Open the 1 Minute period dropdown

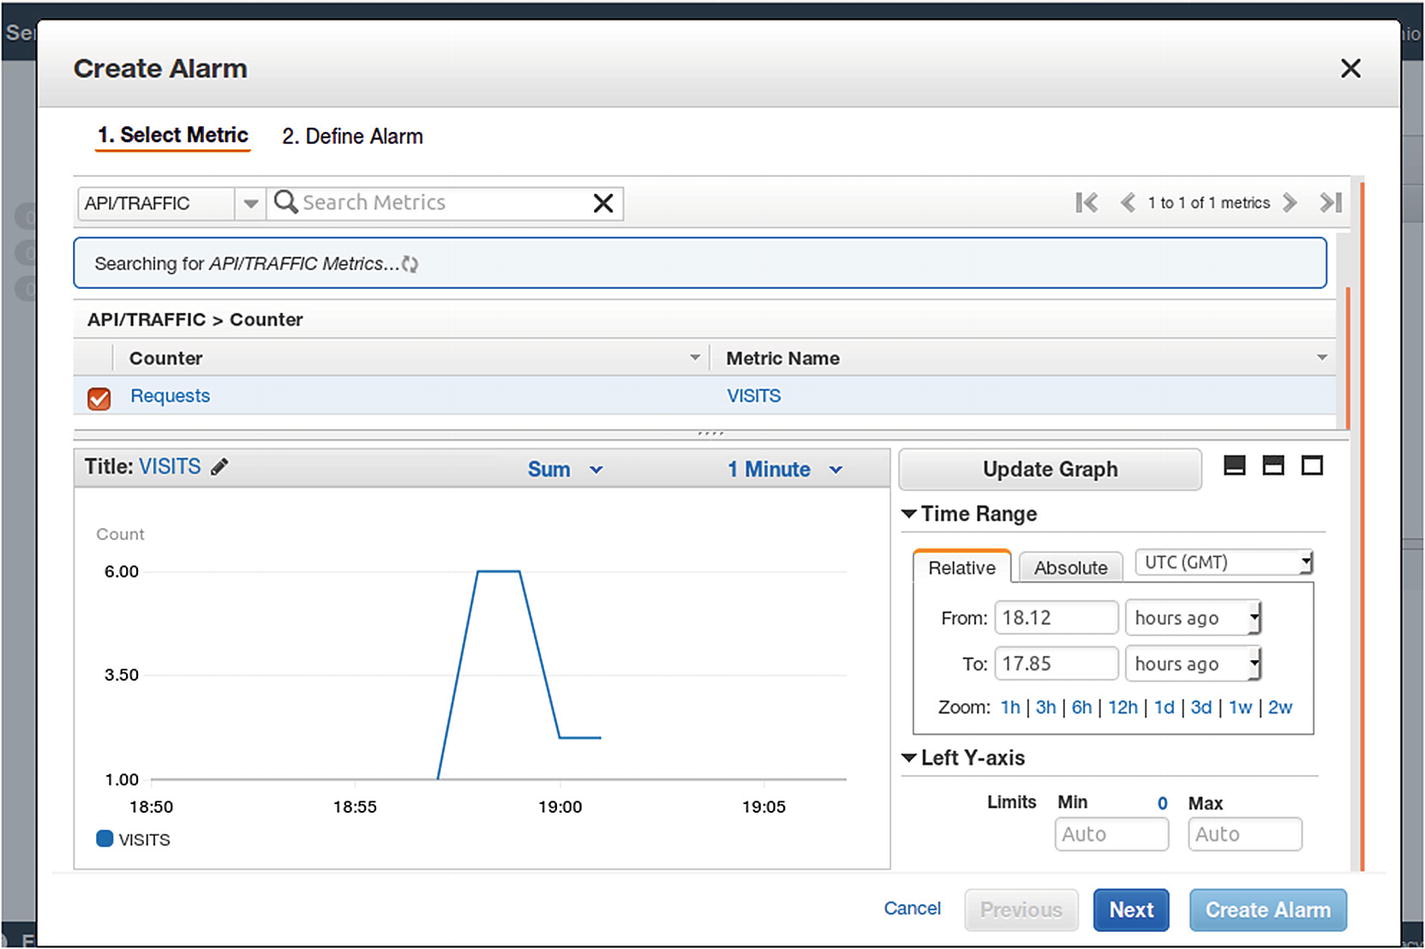click(x=784, y=469)
